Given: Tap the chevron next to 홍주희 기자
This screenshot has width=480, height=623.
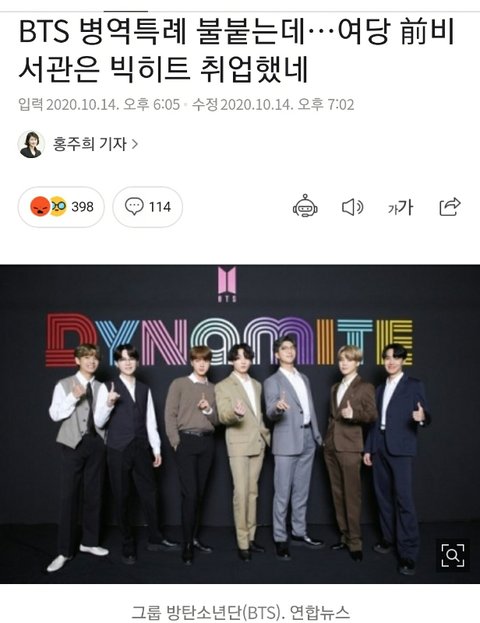Looking at the screenshot, I should point(135,144).
